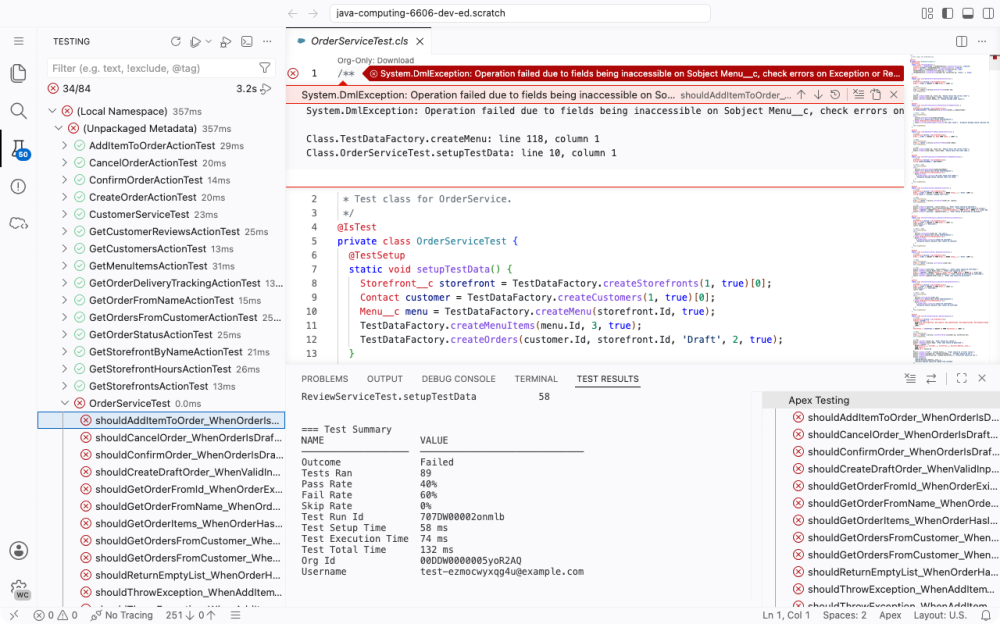The width and height of the screenshot is (1000, 624).
Task: Close the test error peek view
Action: (x=893, y=94)
